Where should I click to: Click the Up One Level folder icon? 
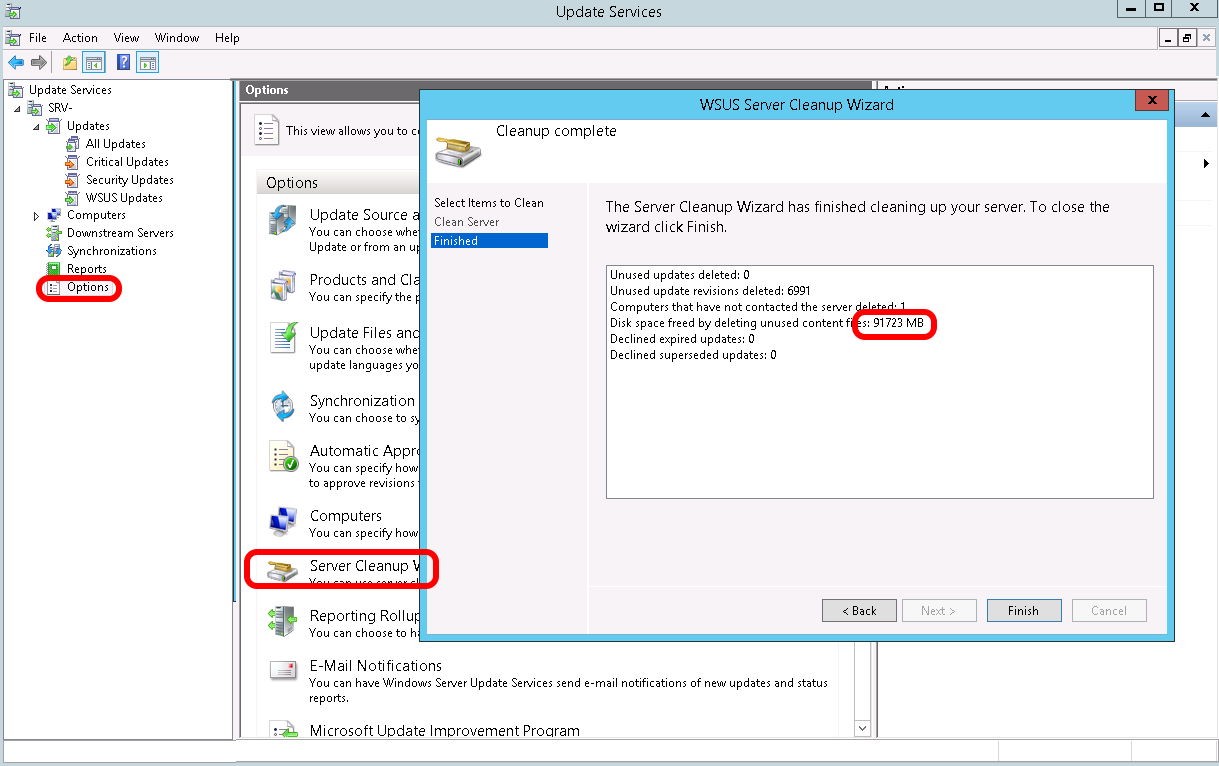(x=70, y=63)
